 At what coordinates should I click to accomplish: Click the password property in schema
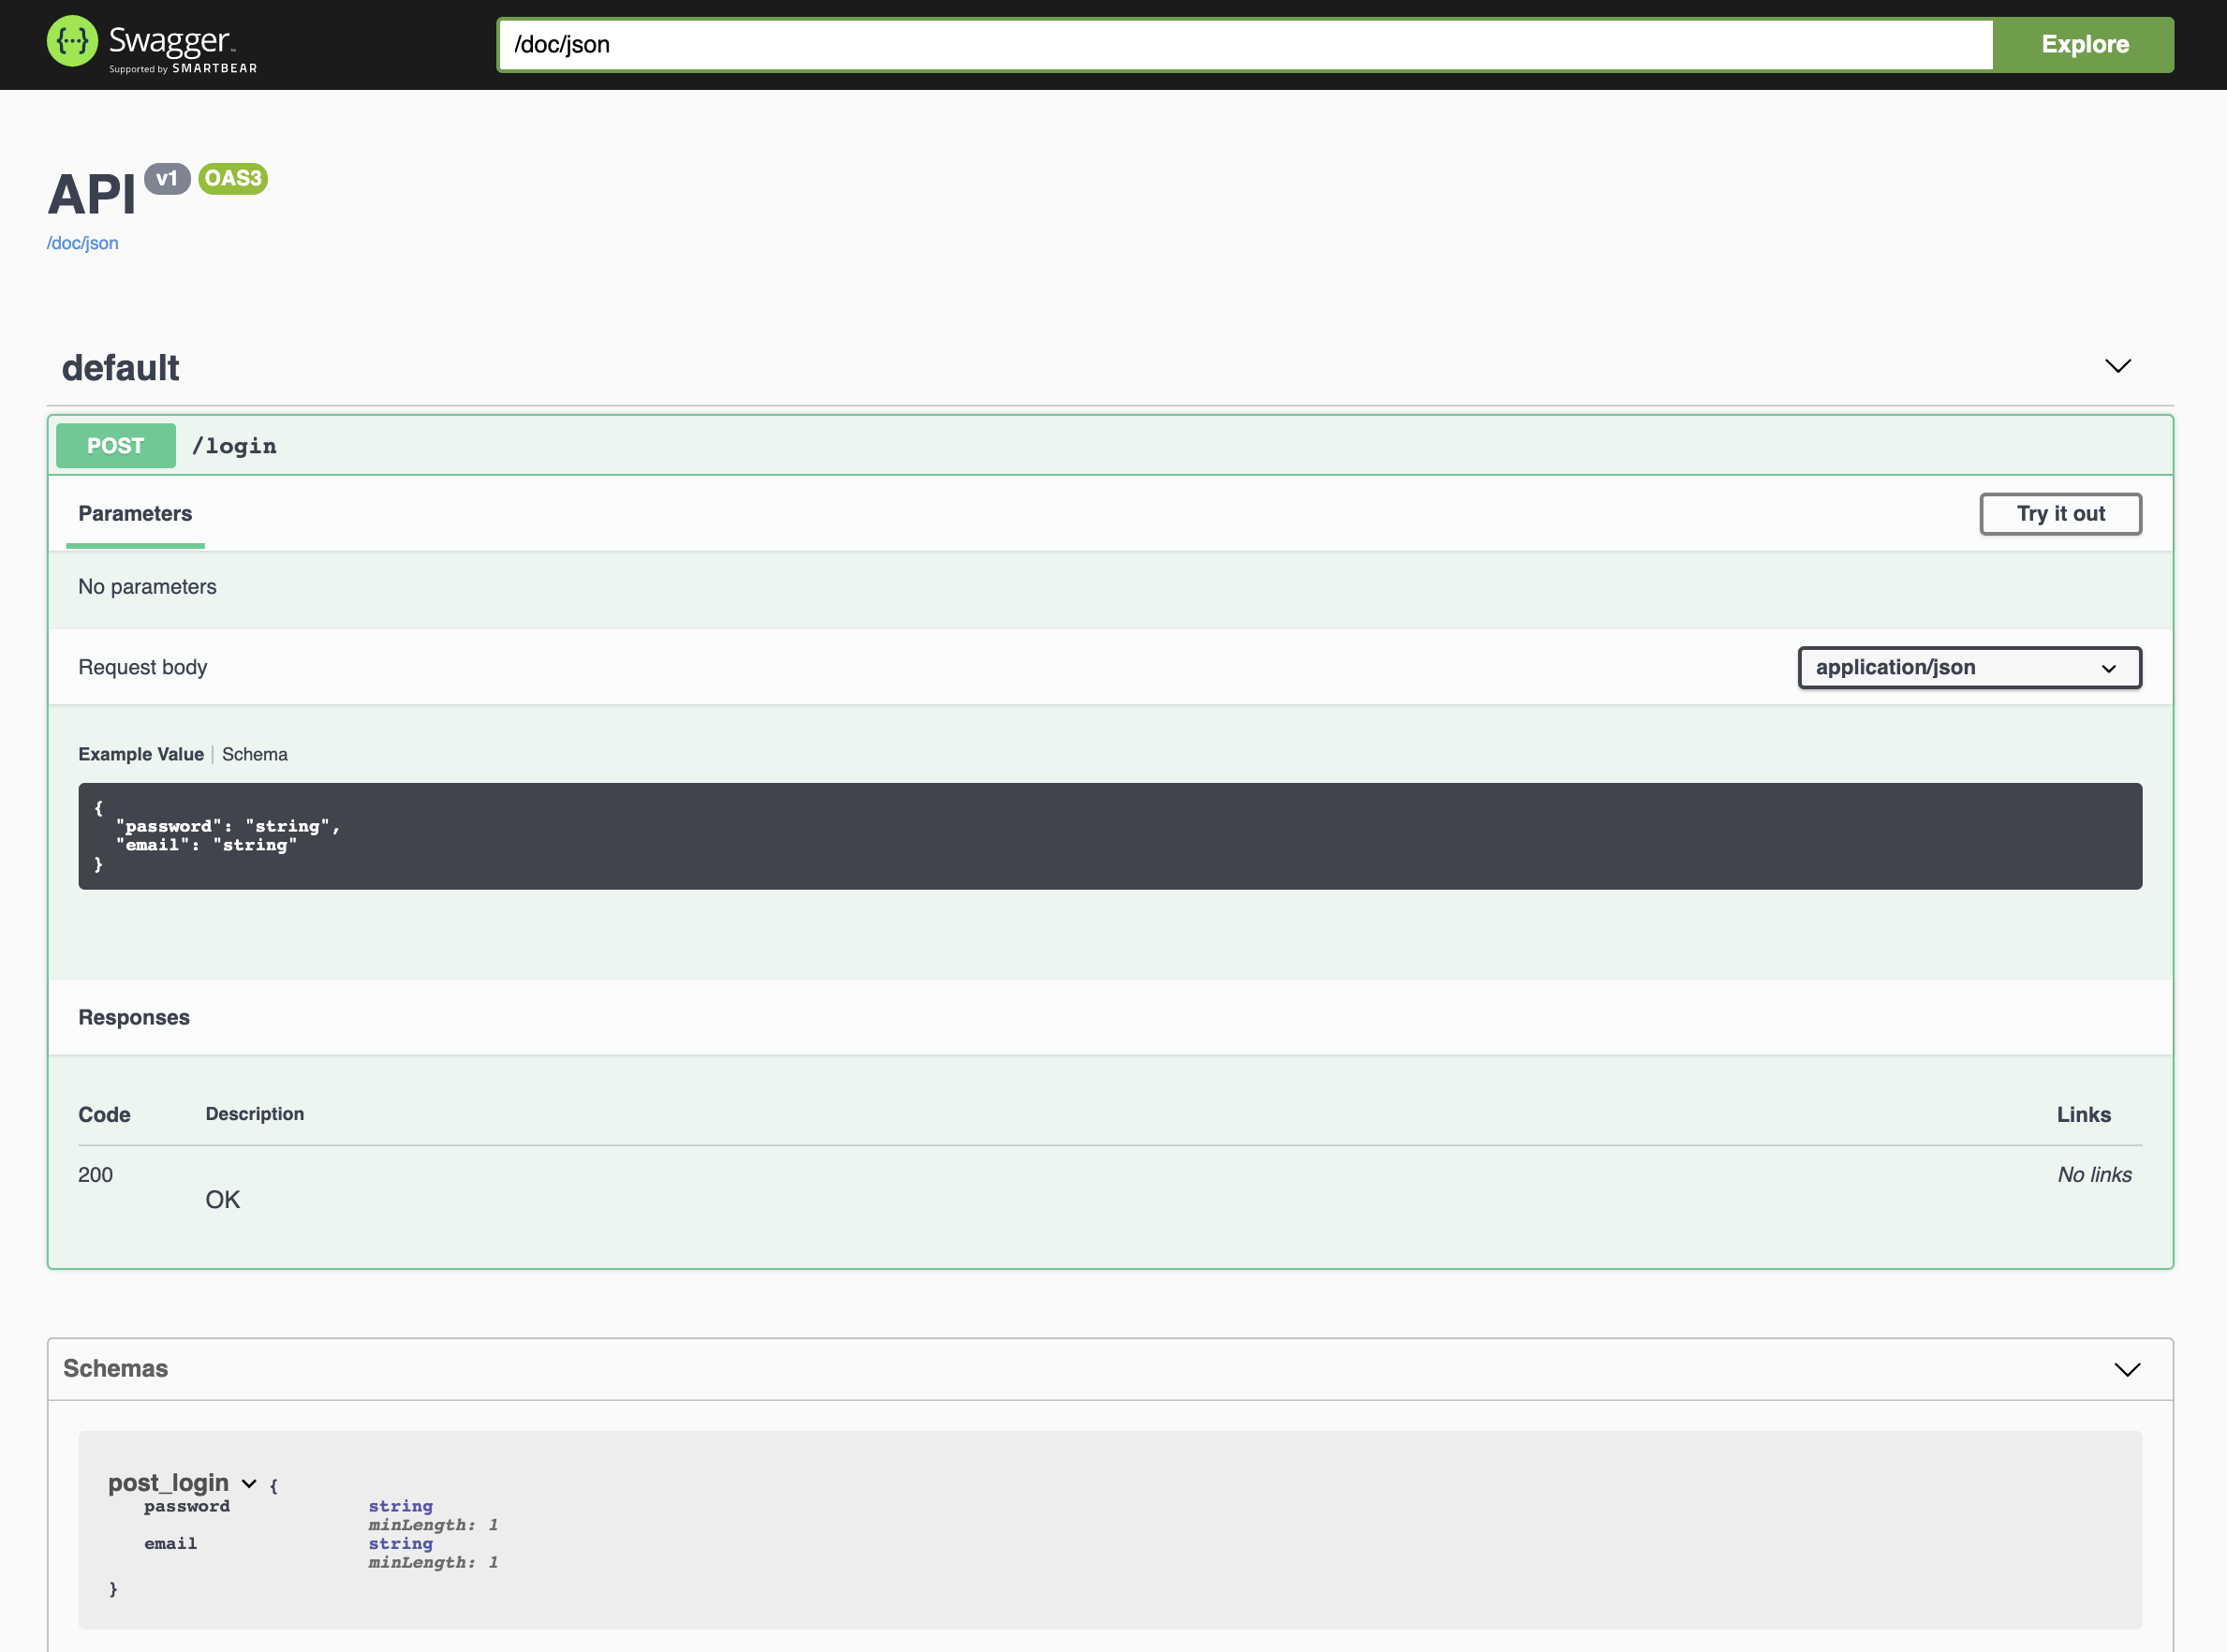187,1506
